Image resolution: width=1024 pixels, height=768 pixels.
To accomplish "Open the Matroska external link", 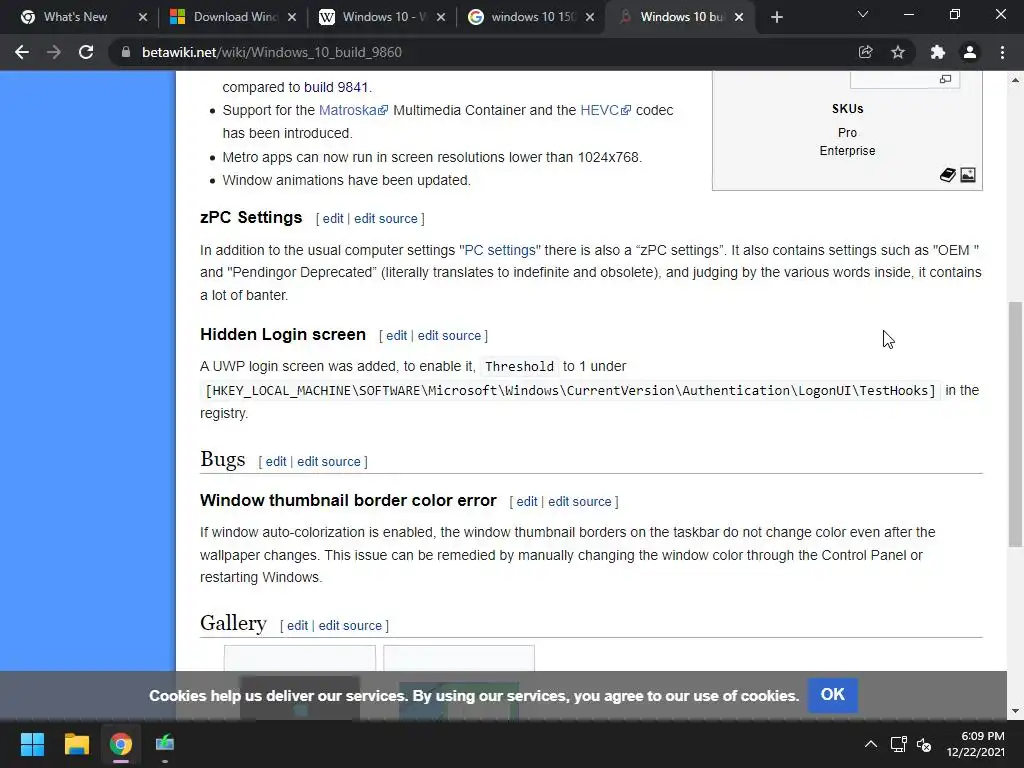I will (x=353, y=110).
